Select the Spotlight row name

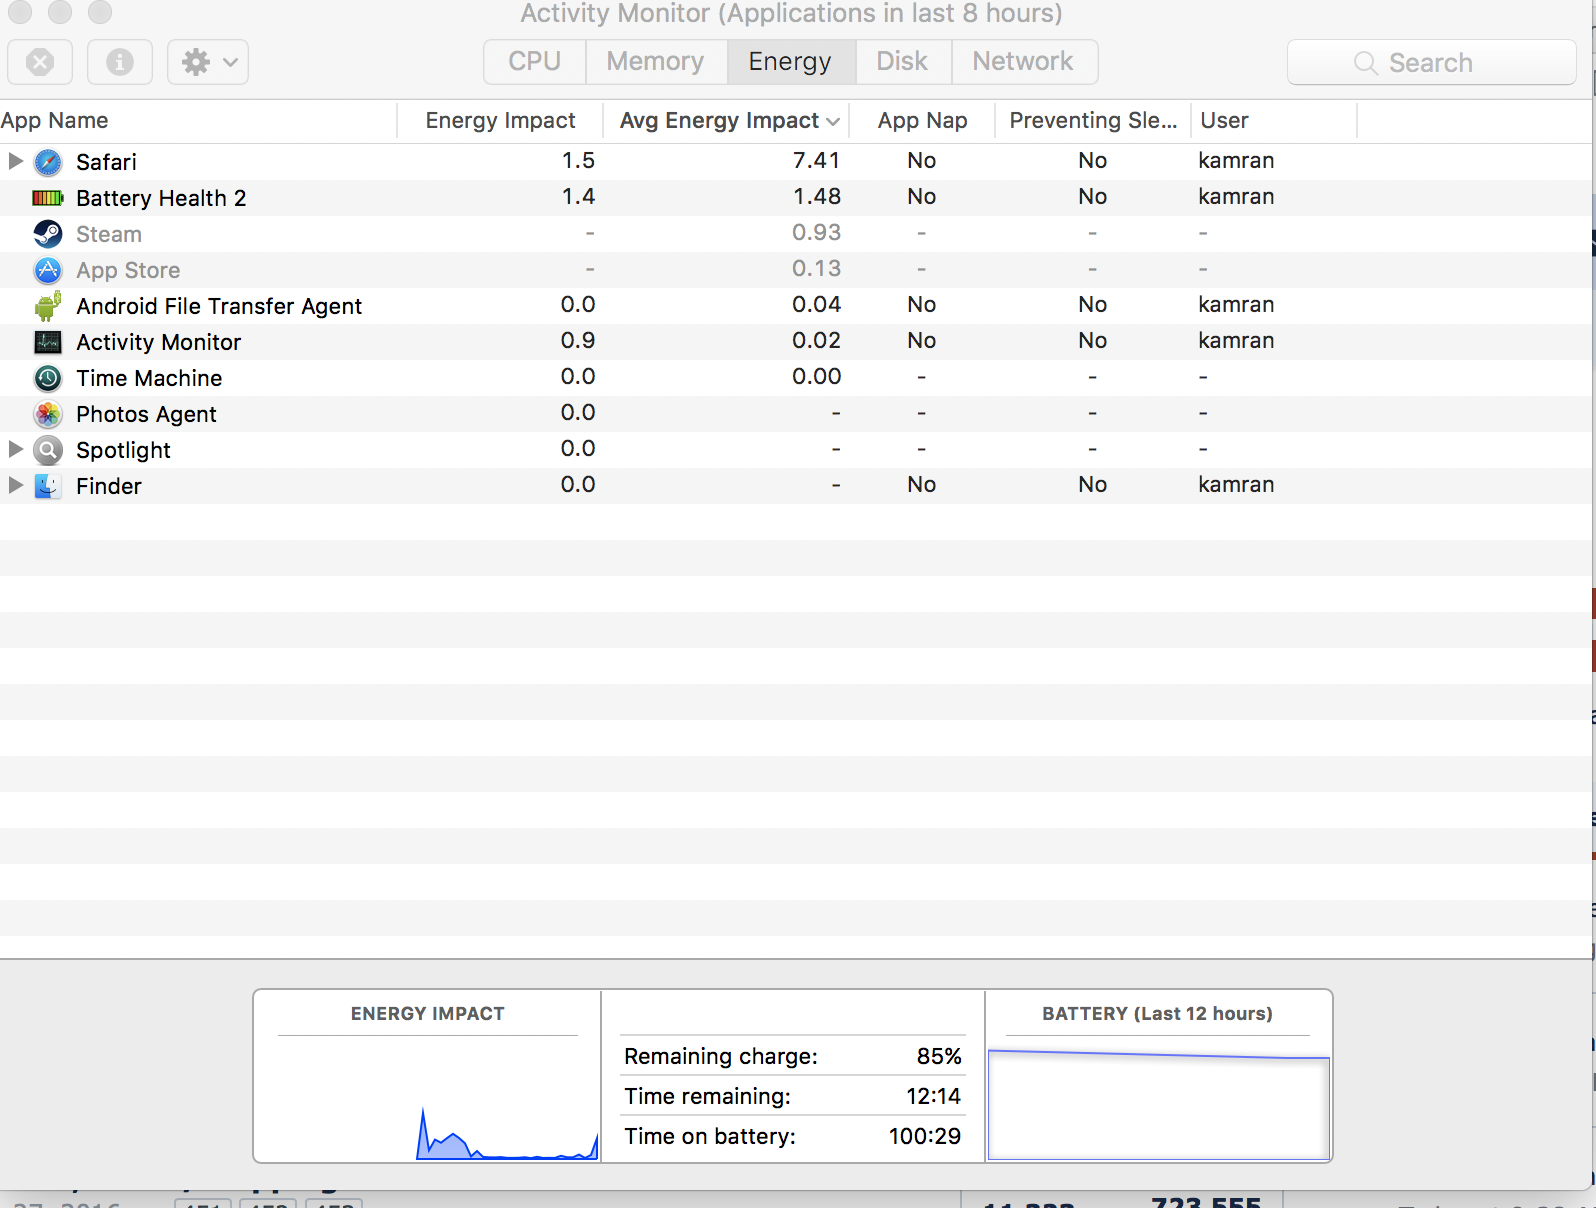(123, 450)
